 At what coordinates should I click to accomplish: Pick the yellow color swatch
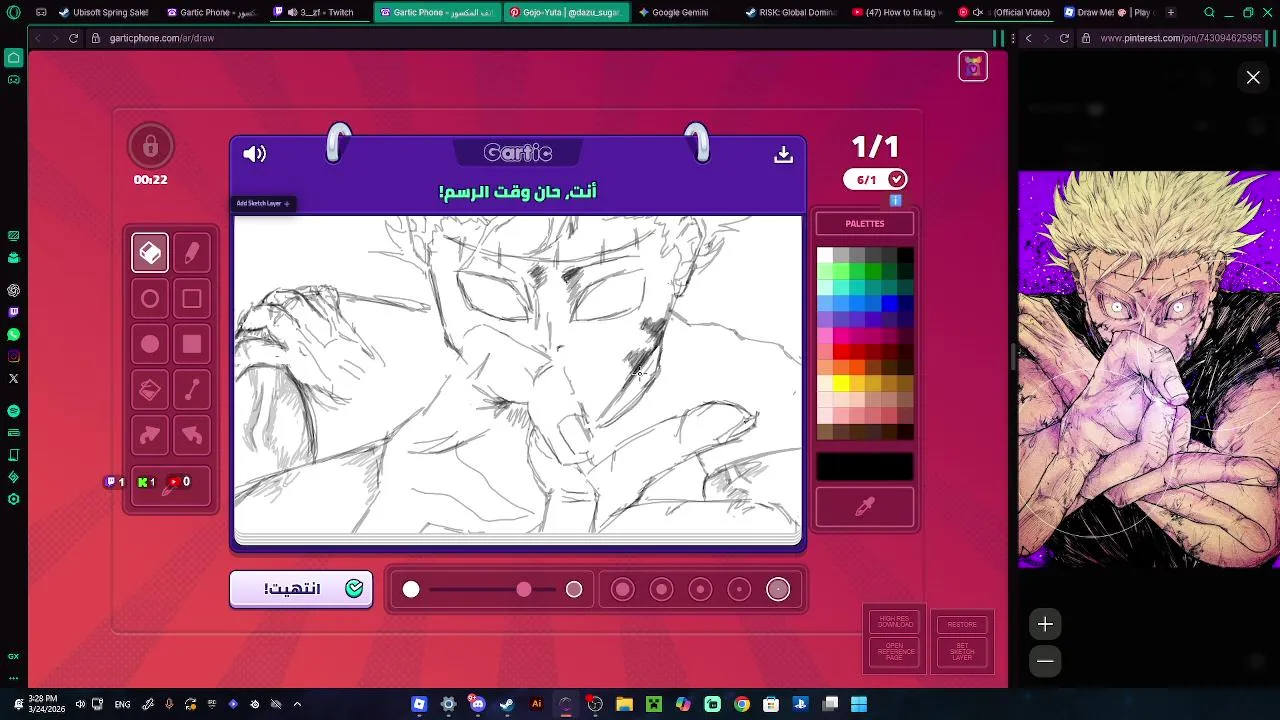[x=841, y=384]
